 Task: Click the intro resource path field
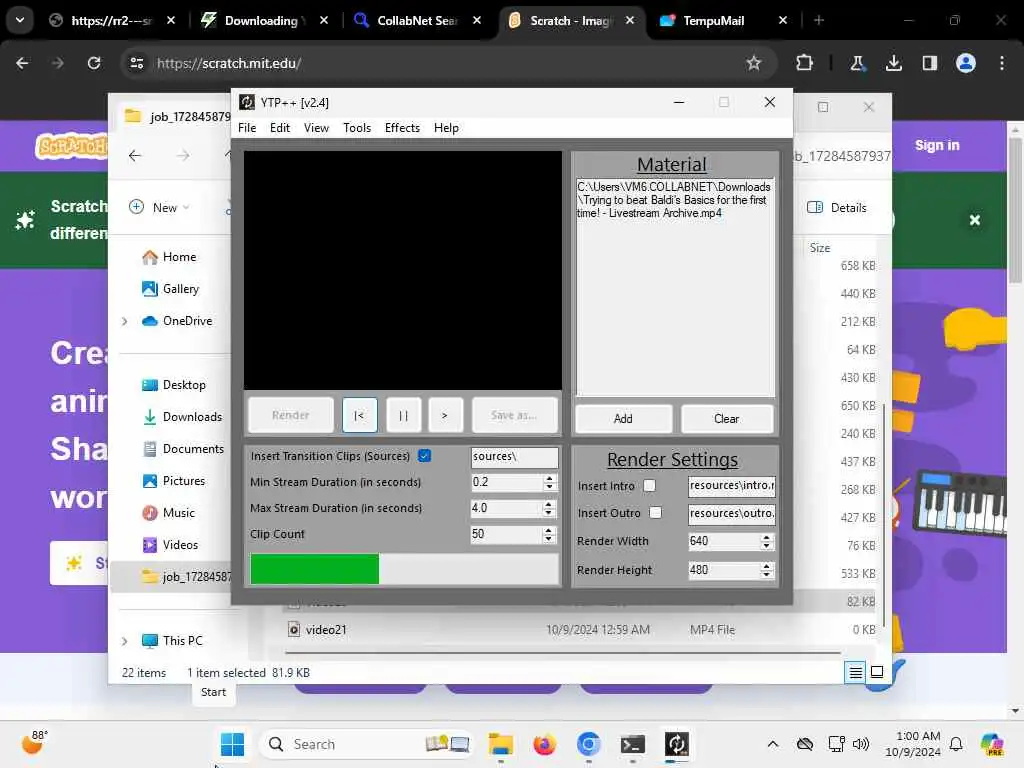point(731,486)
